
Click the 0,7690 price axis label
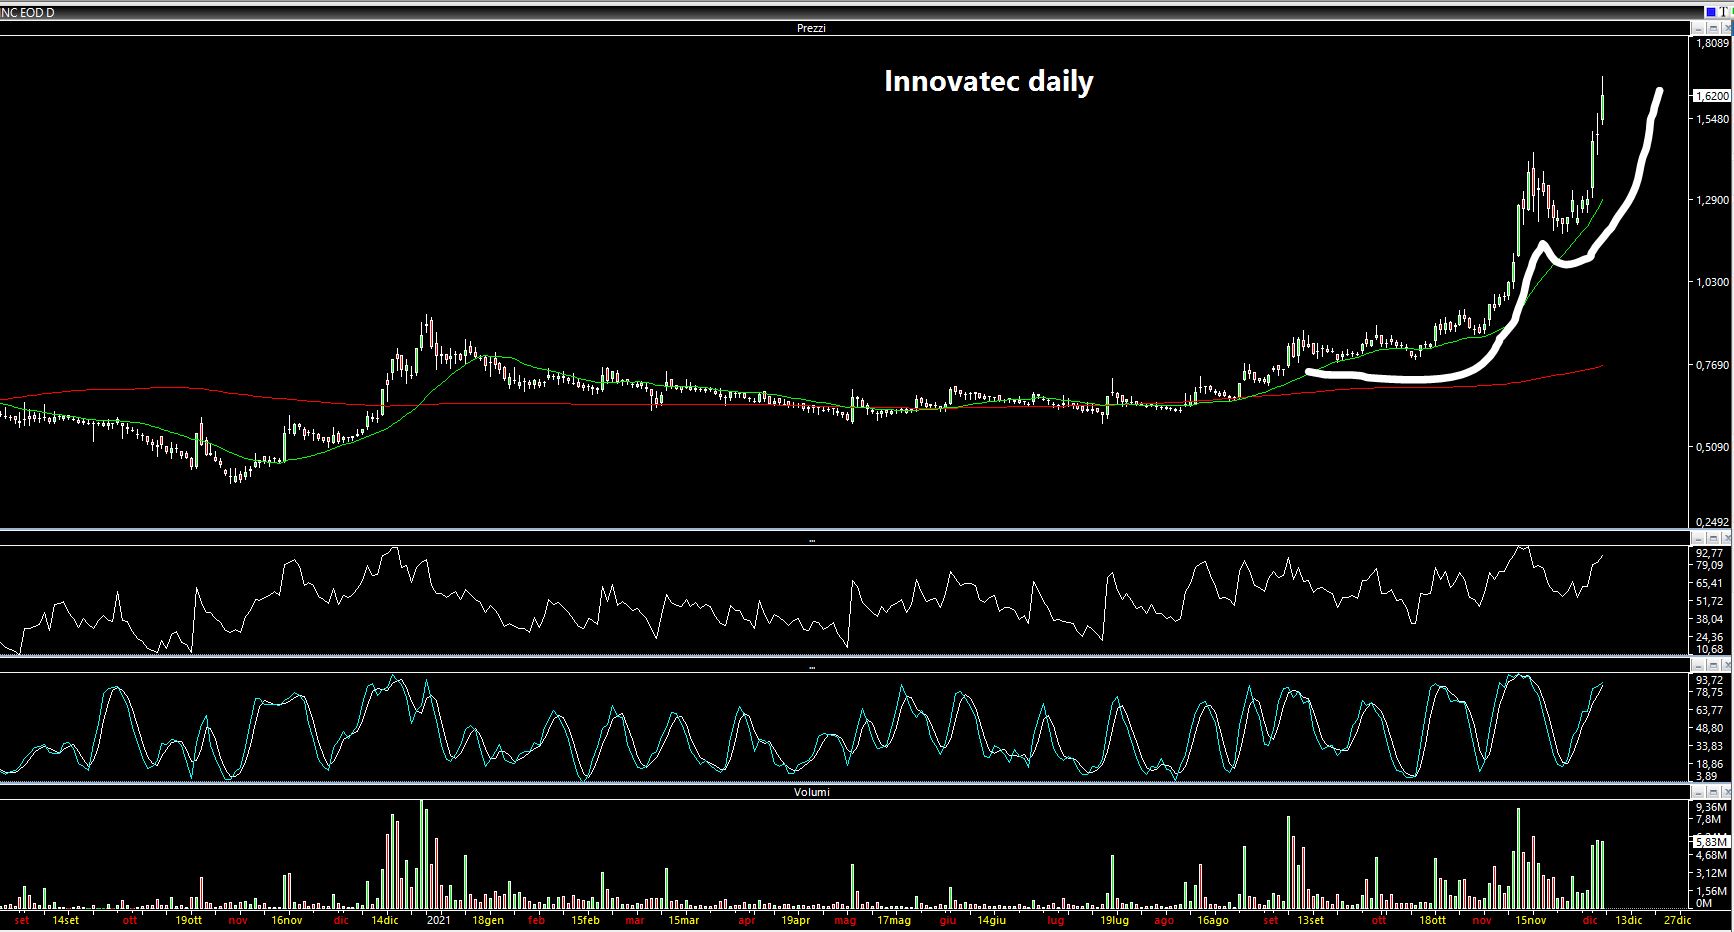coord(1712,366)
